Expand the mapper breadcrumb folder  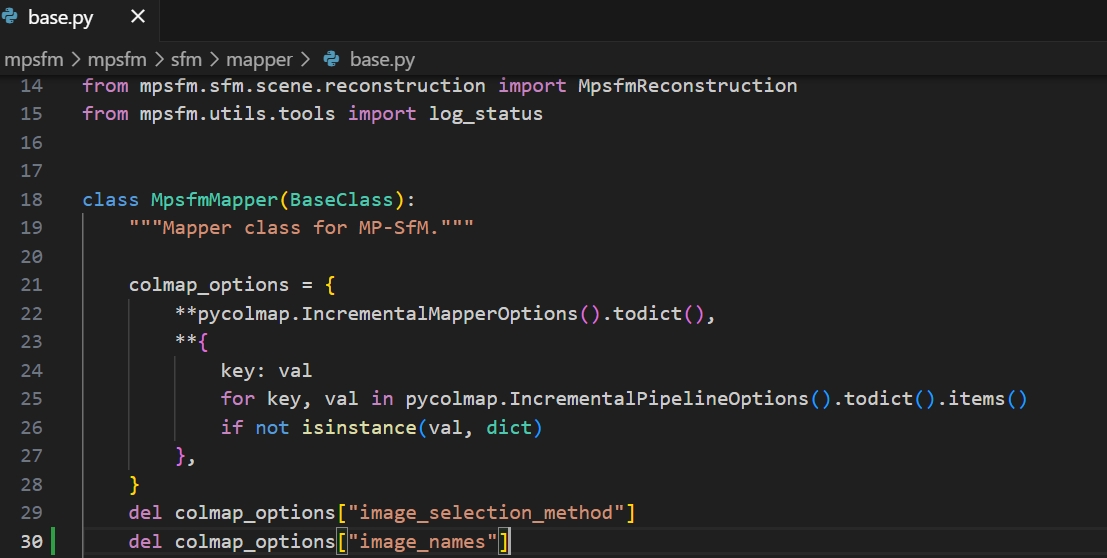click(258, 60)
